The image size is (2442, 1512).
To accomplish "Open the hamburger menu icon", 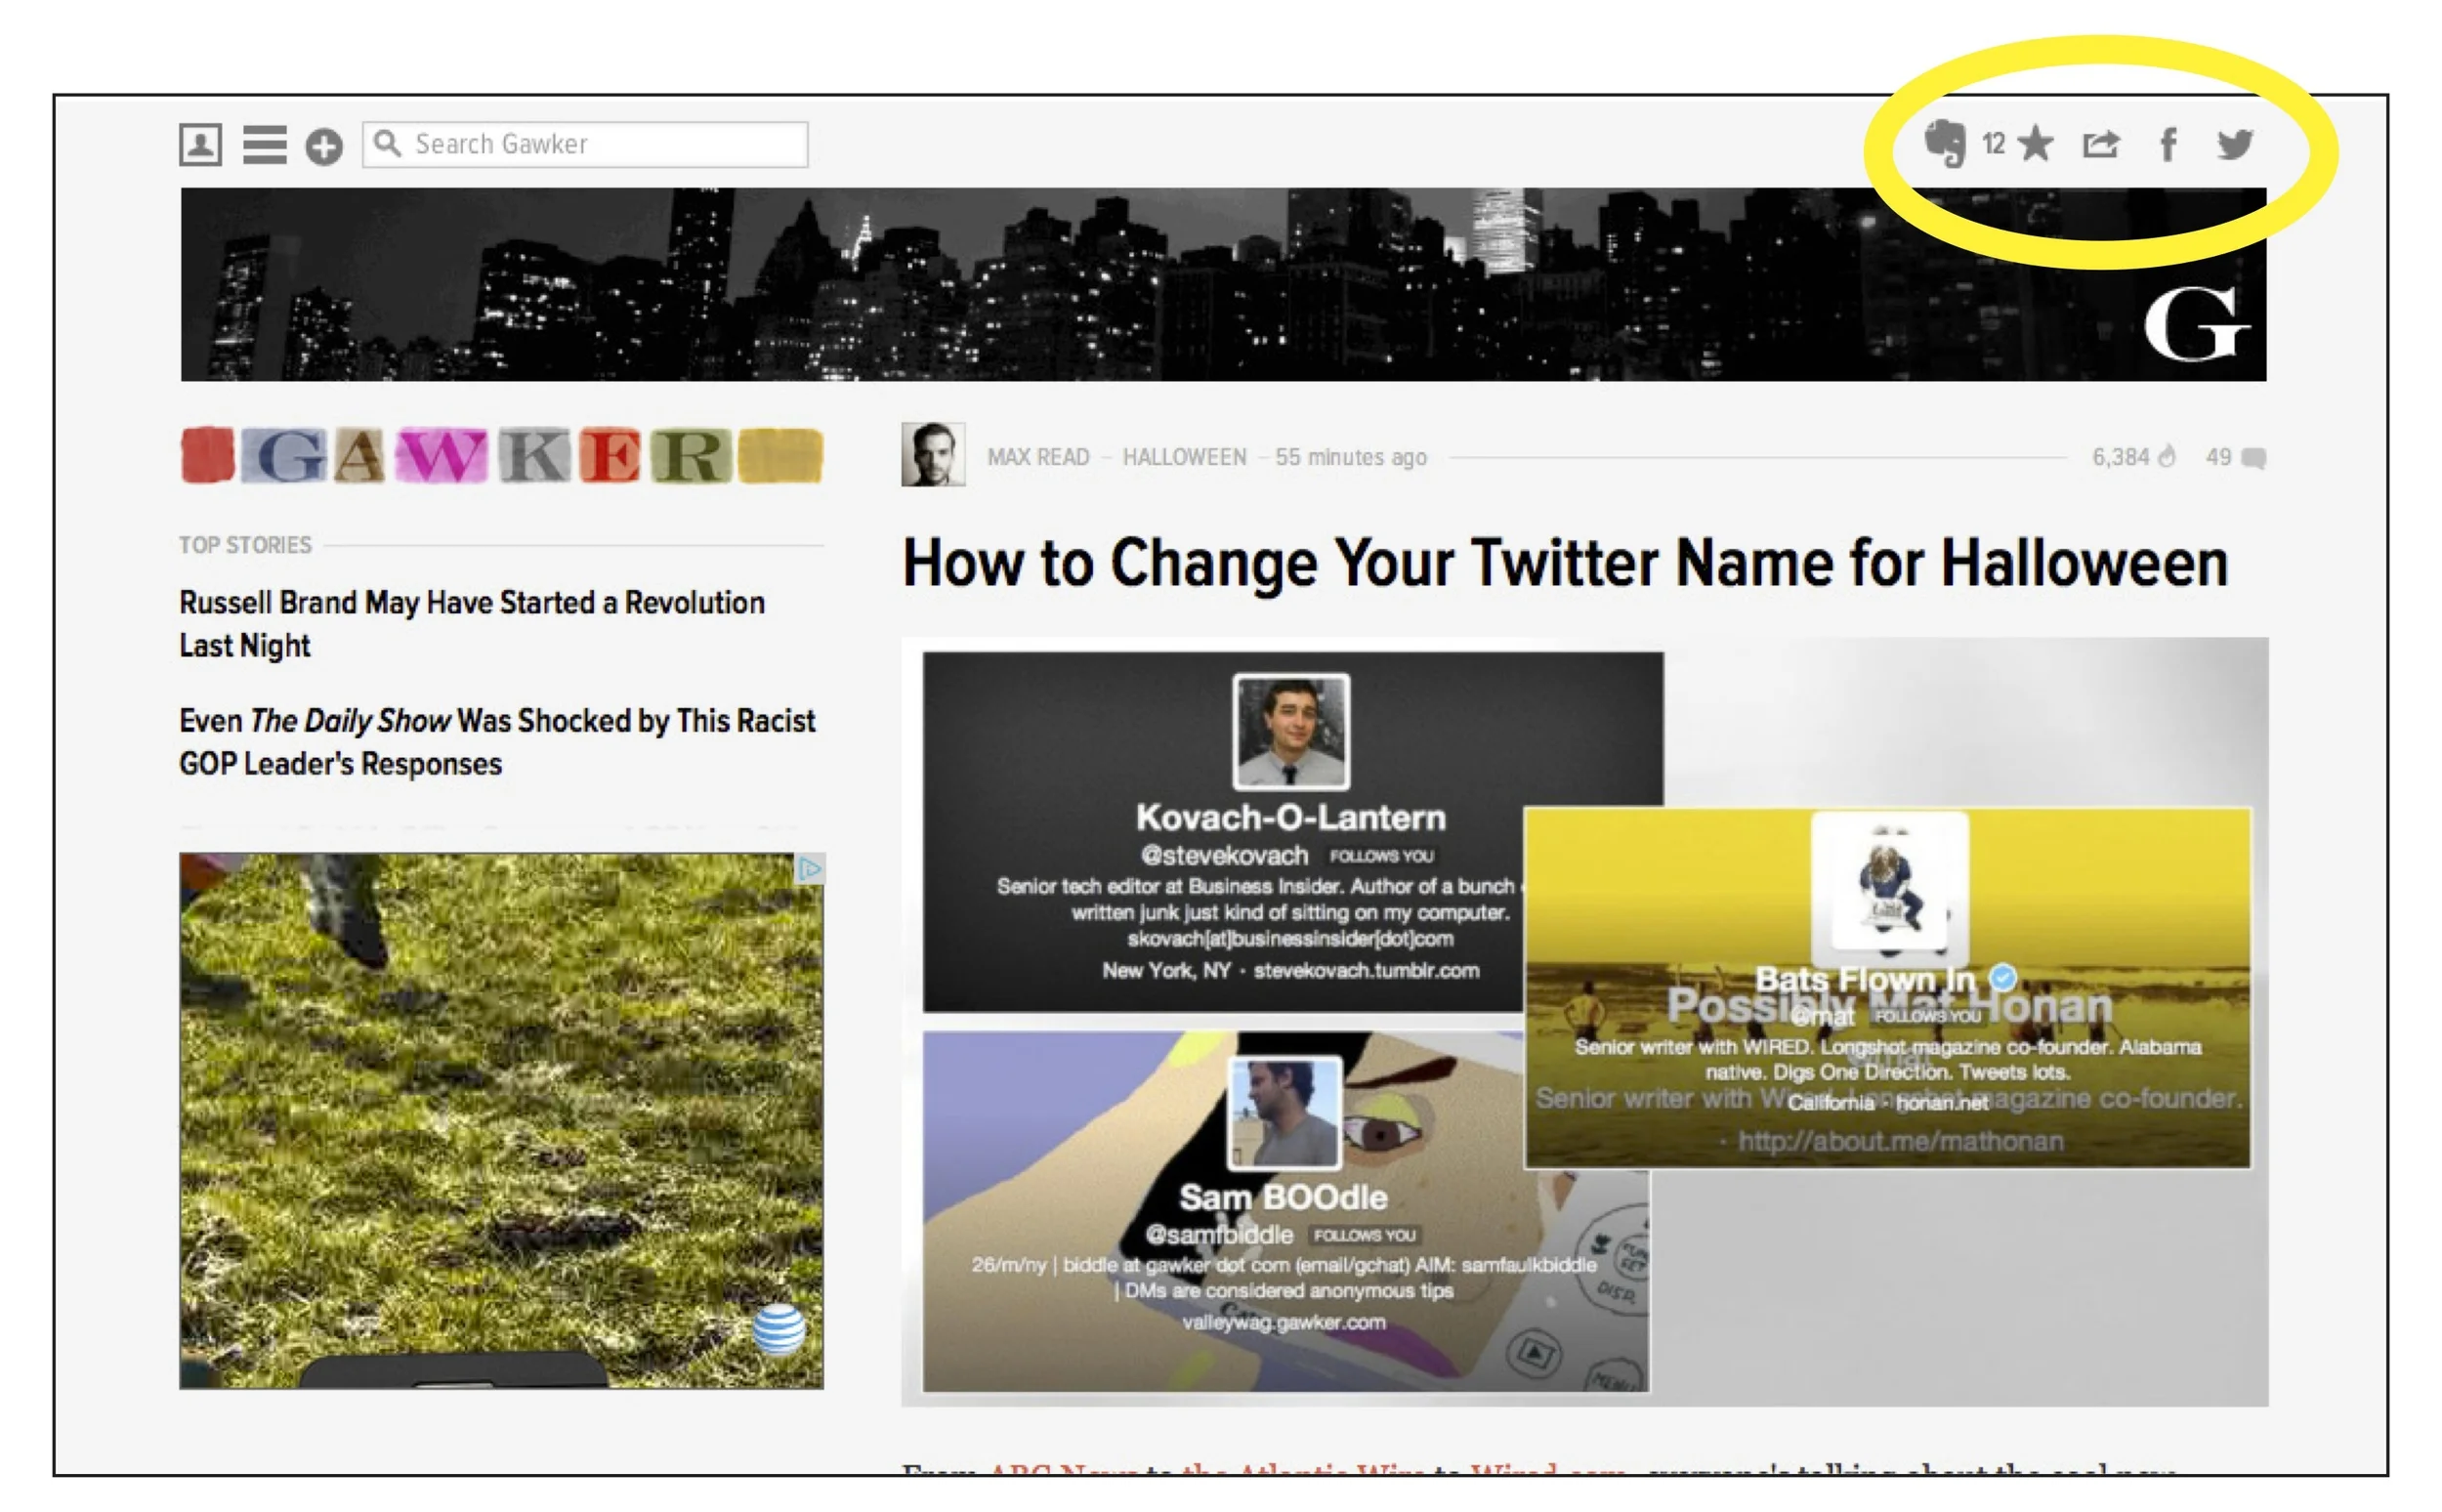I will tap(264, 145).
